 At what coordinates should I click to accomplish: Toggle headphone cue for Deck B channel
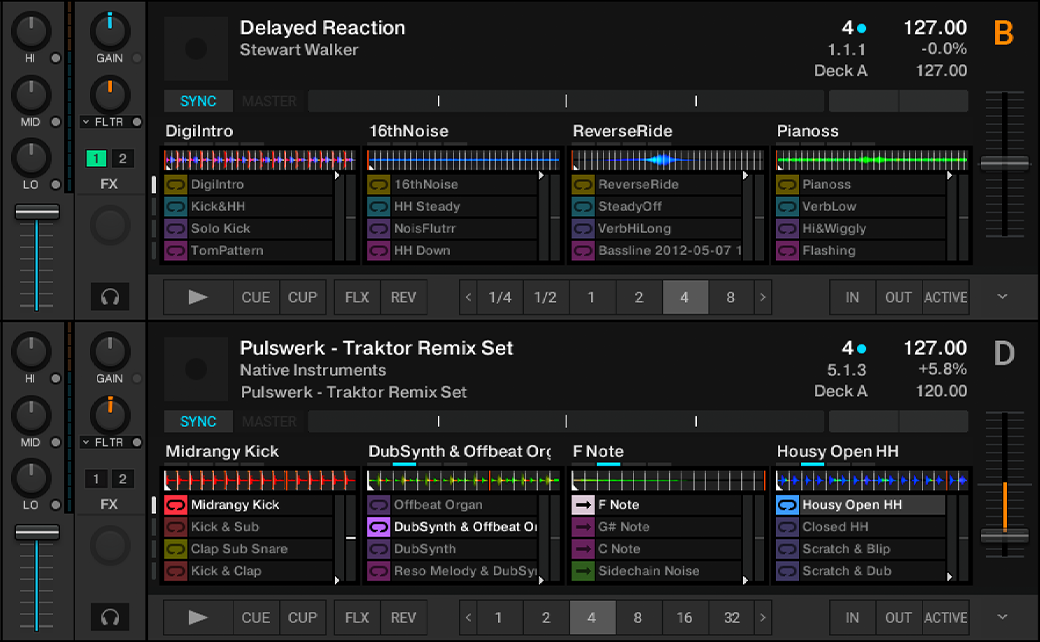[x=109, y=296]
